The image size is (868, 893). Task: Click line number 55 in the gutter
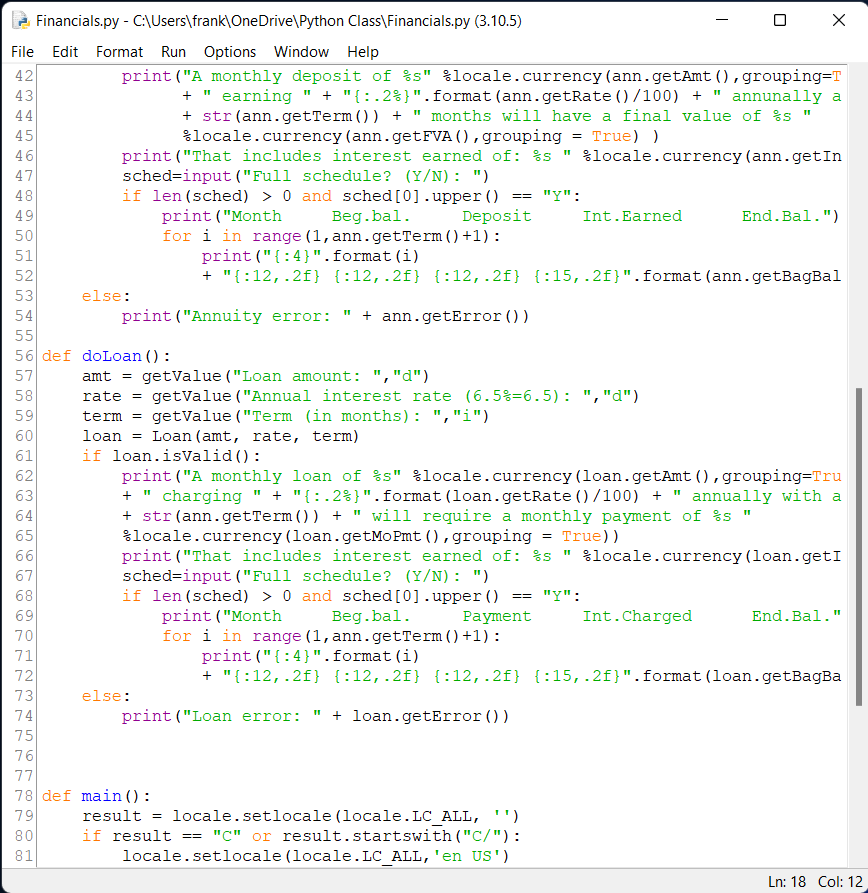[x=24, y=336]
